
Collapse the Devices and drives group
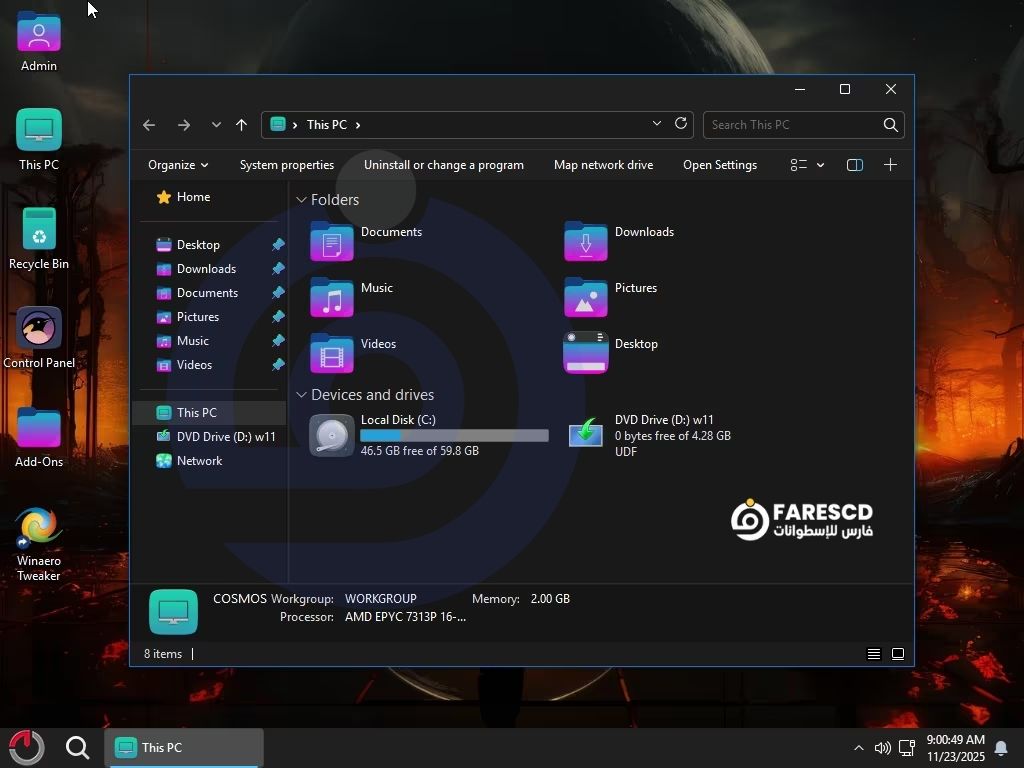(301, 395)
